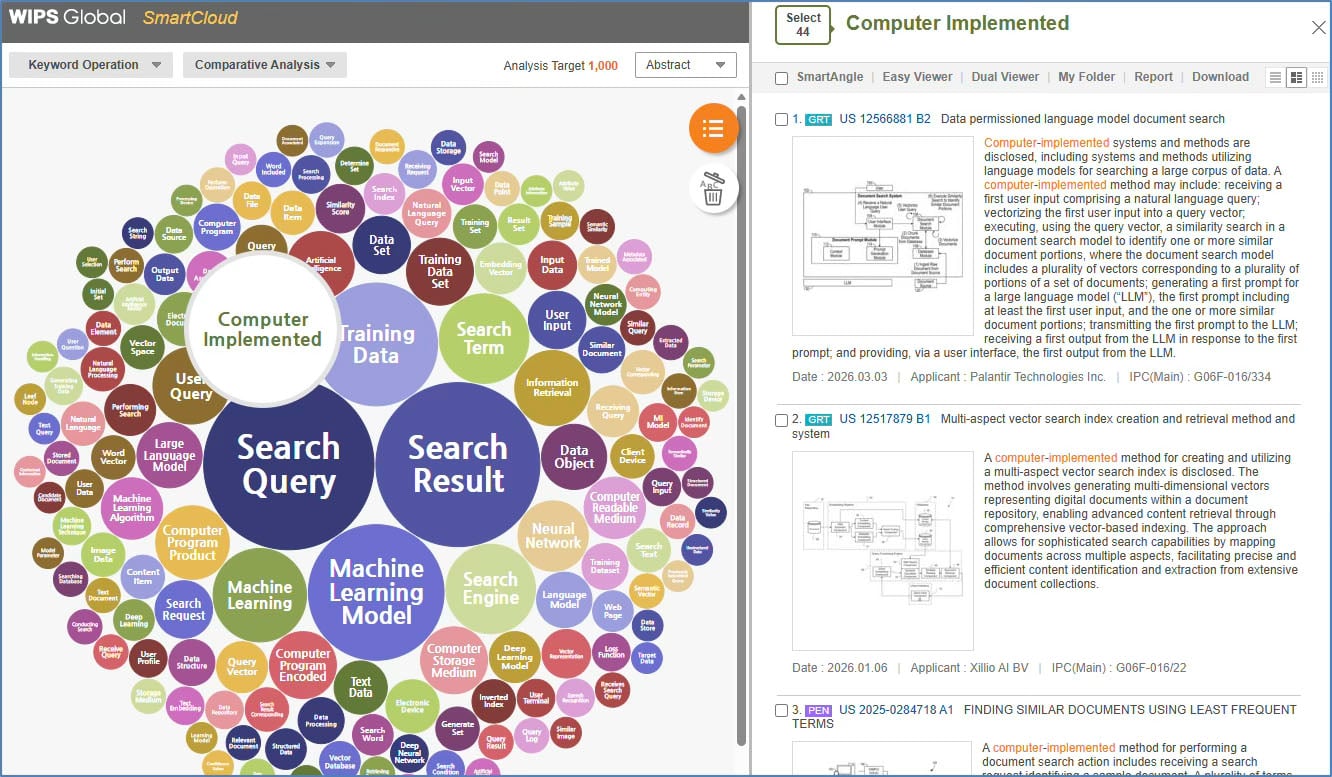The image size is (1332, 777).
Task: Select the Information Retrieval bubble
Action: click(x=552, y=388)
